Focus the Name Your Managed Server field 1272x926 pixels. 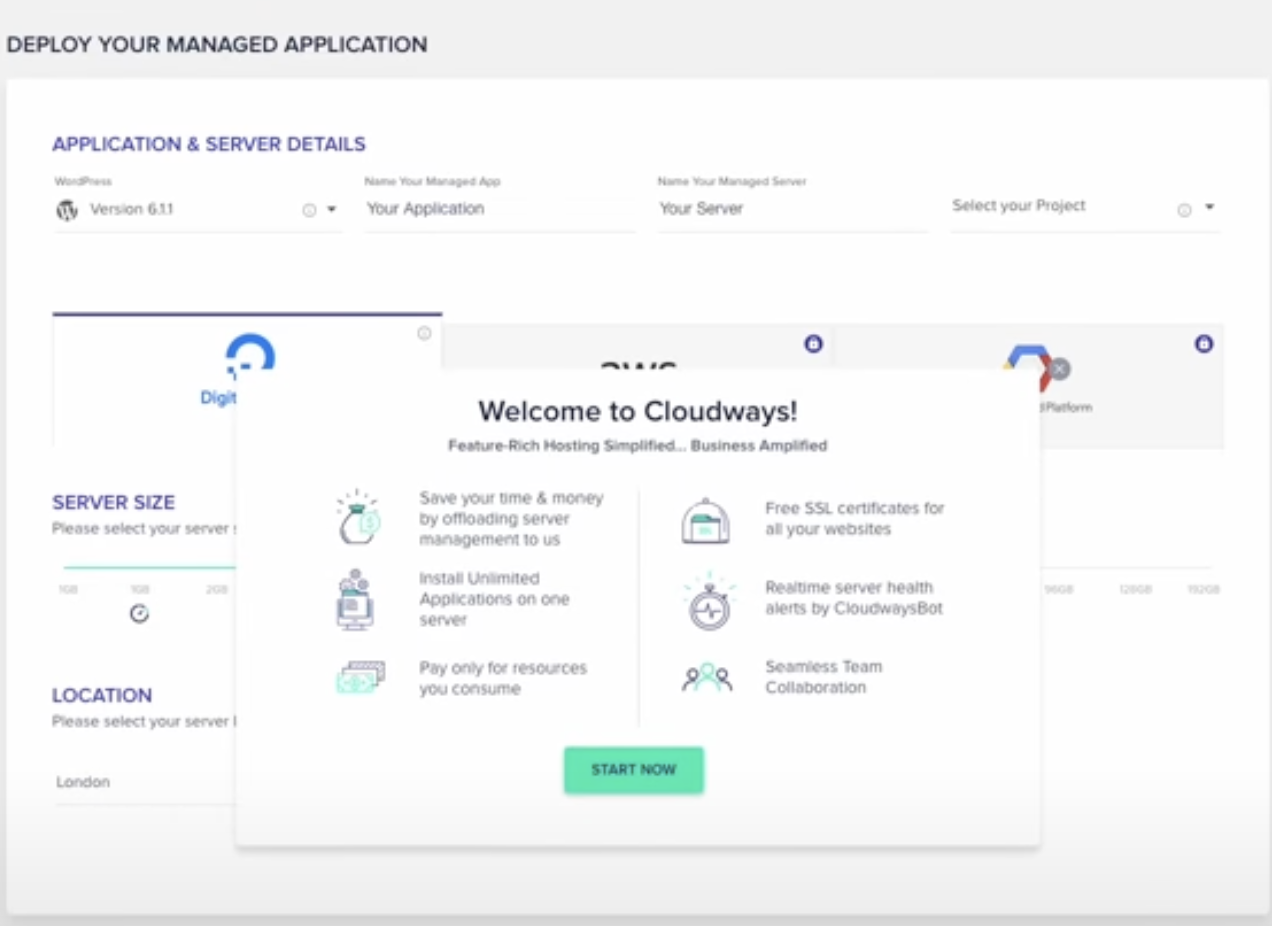[792, 209]
